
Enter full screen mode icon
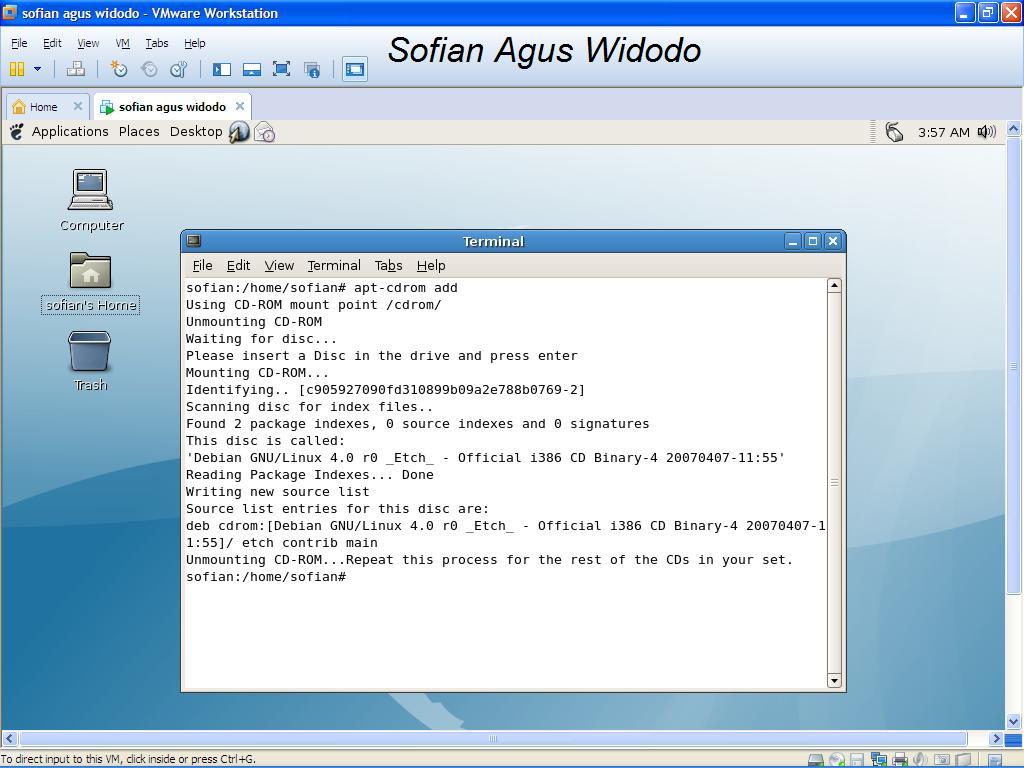coord(281,69)
